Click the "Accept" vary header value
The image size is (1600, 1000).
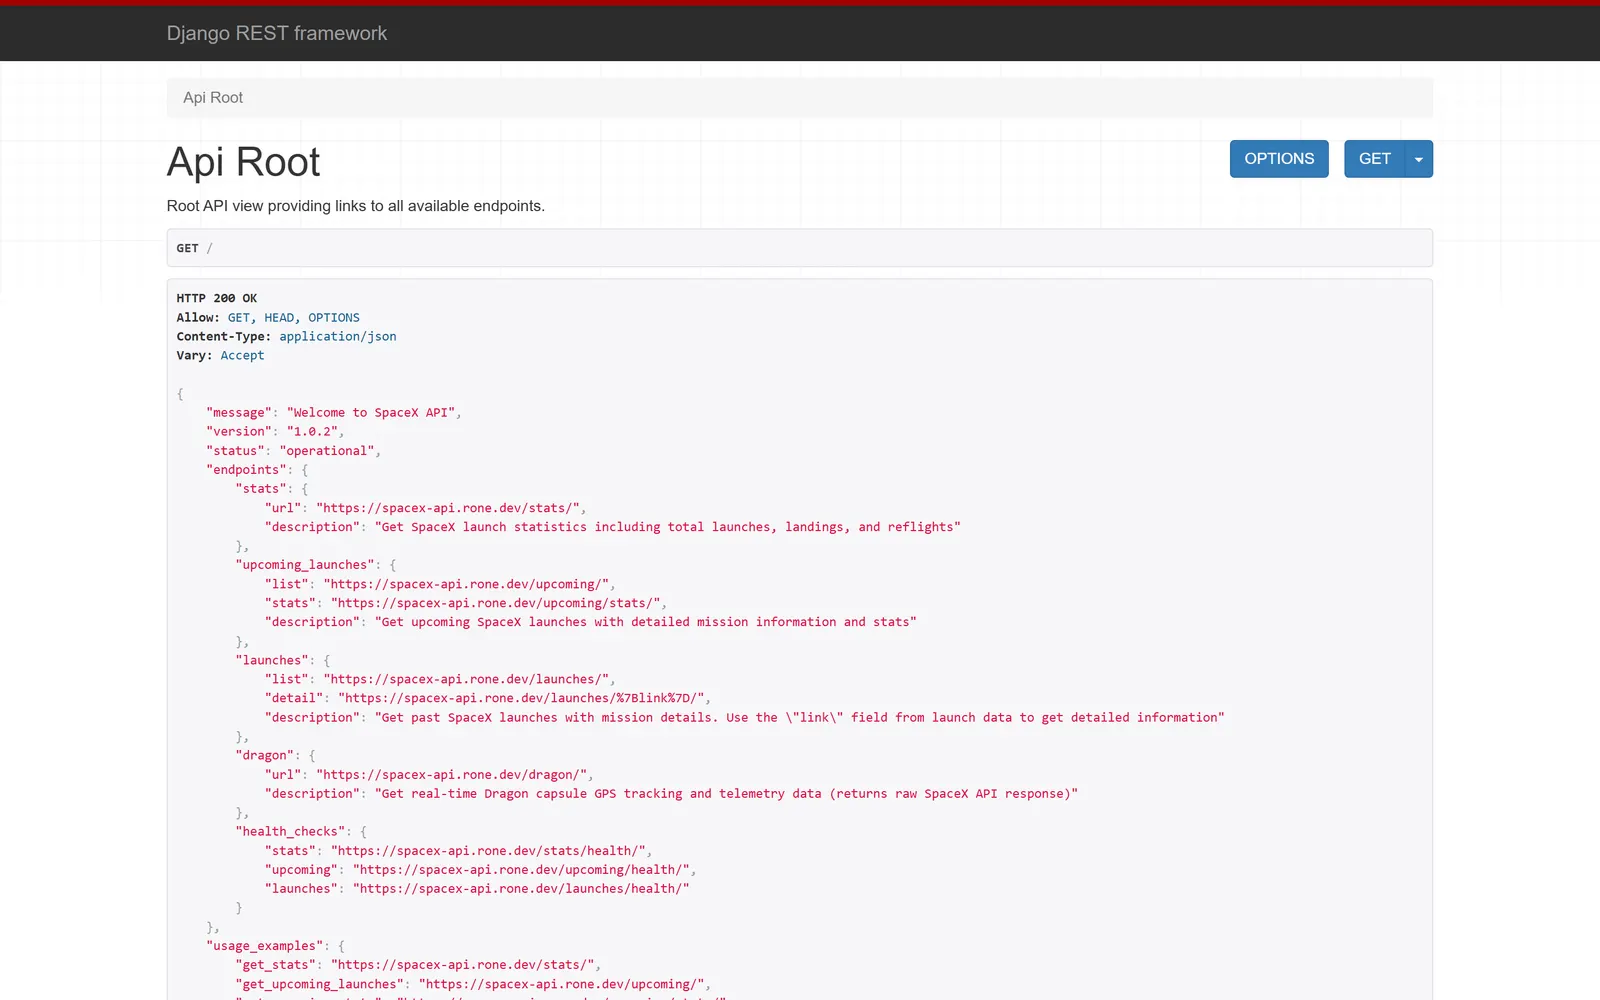pyautogui.click(x=243, y=355)
